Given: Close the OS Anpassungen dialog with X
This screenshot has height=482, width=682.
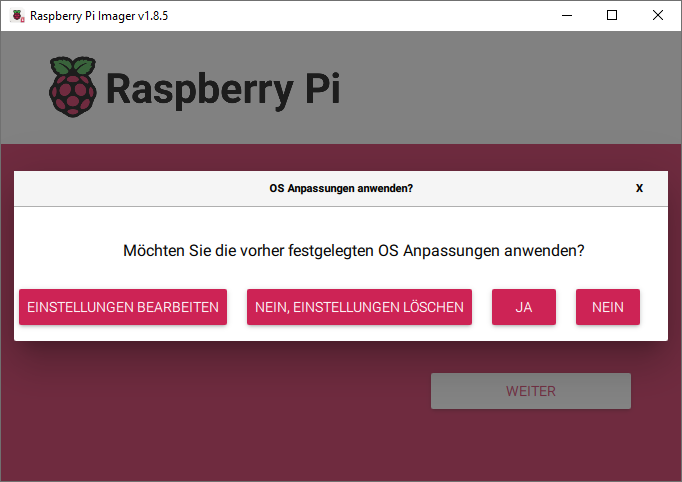Looking at the screenshot, I should [639, 188].
